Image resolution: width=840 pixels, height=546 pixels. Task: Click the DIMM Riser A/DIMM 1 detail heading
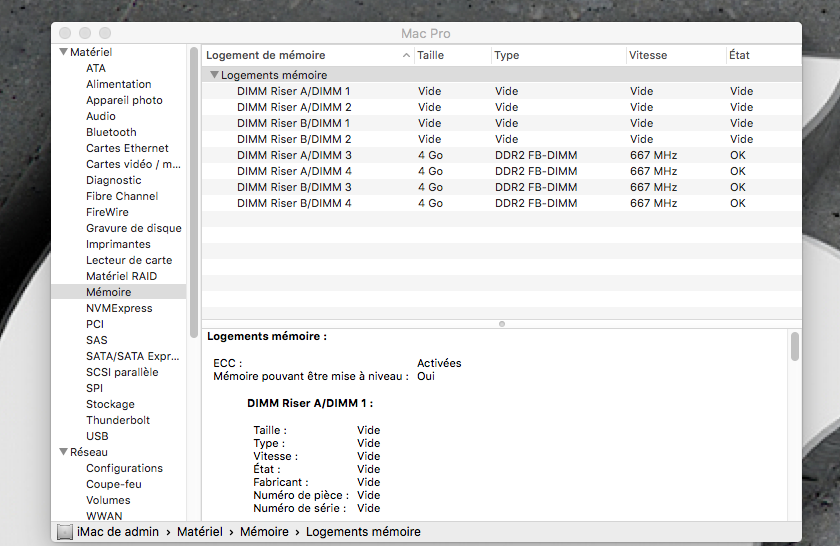(x=310, y=403)
